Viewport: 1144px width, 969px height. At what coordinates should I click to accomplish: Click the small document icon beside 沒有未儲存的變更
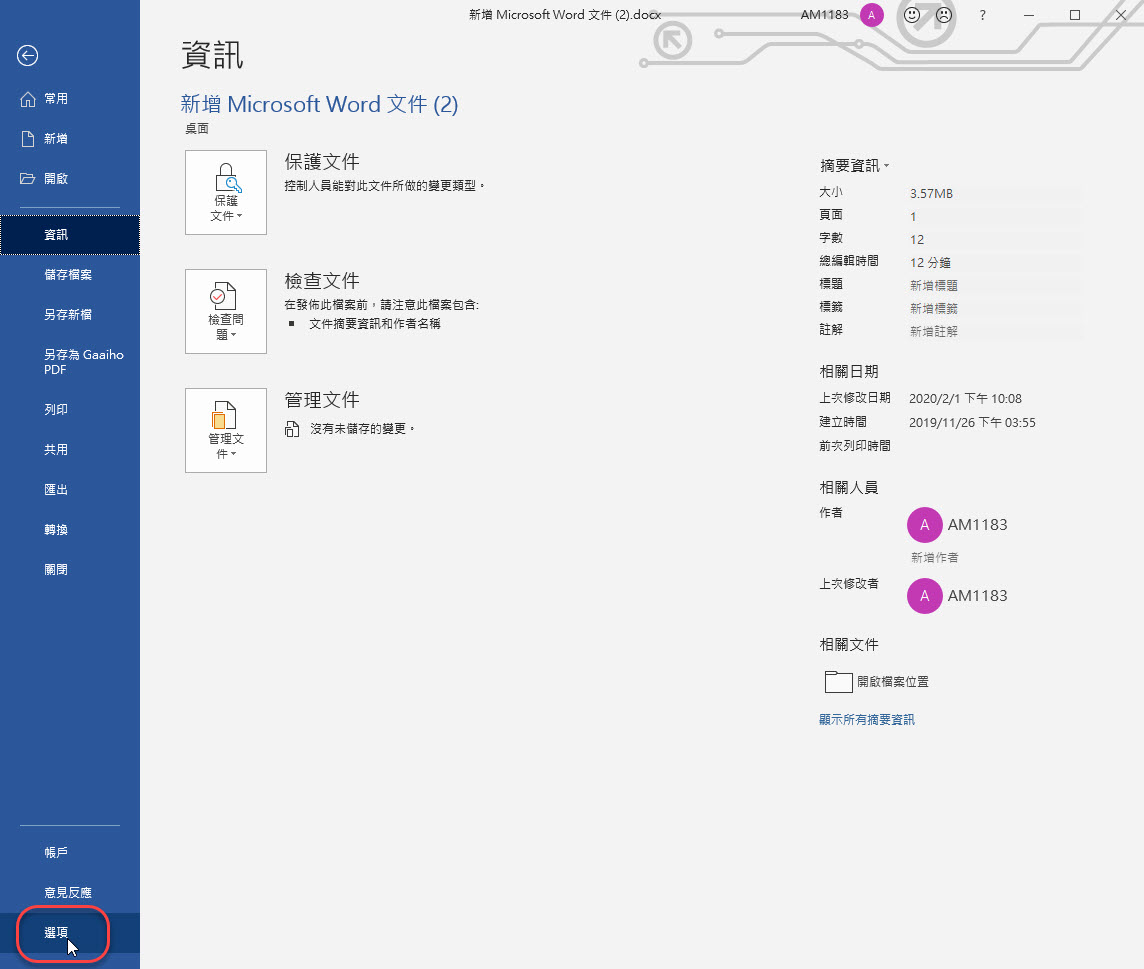pyautogui.click(x=292, y=429)
